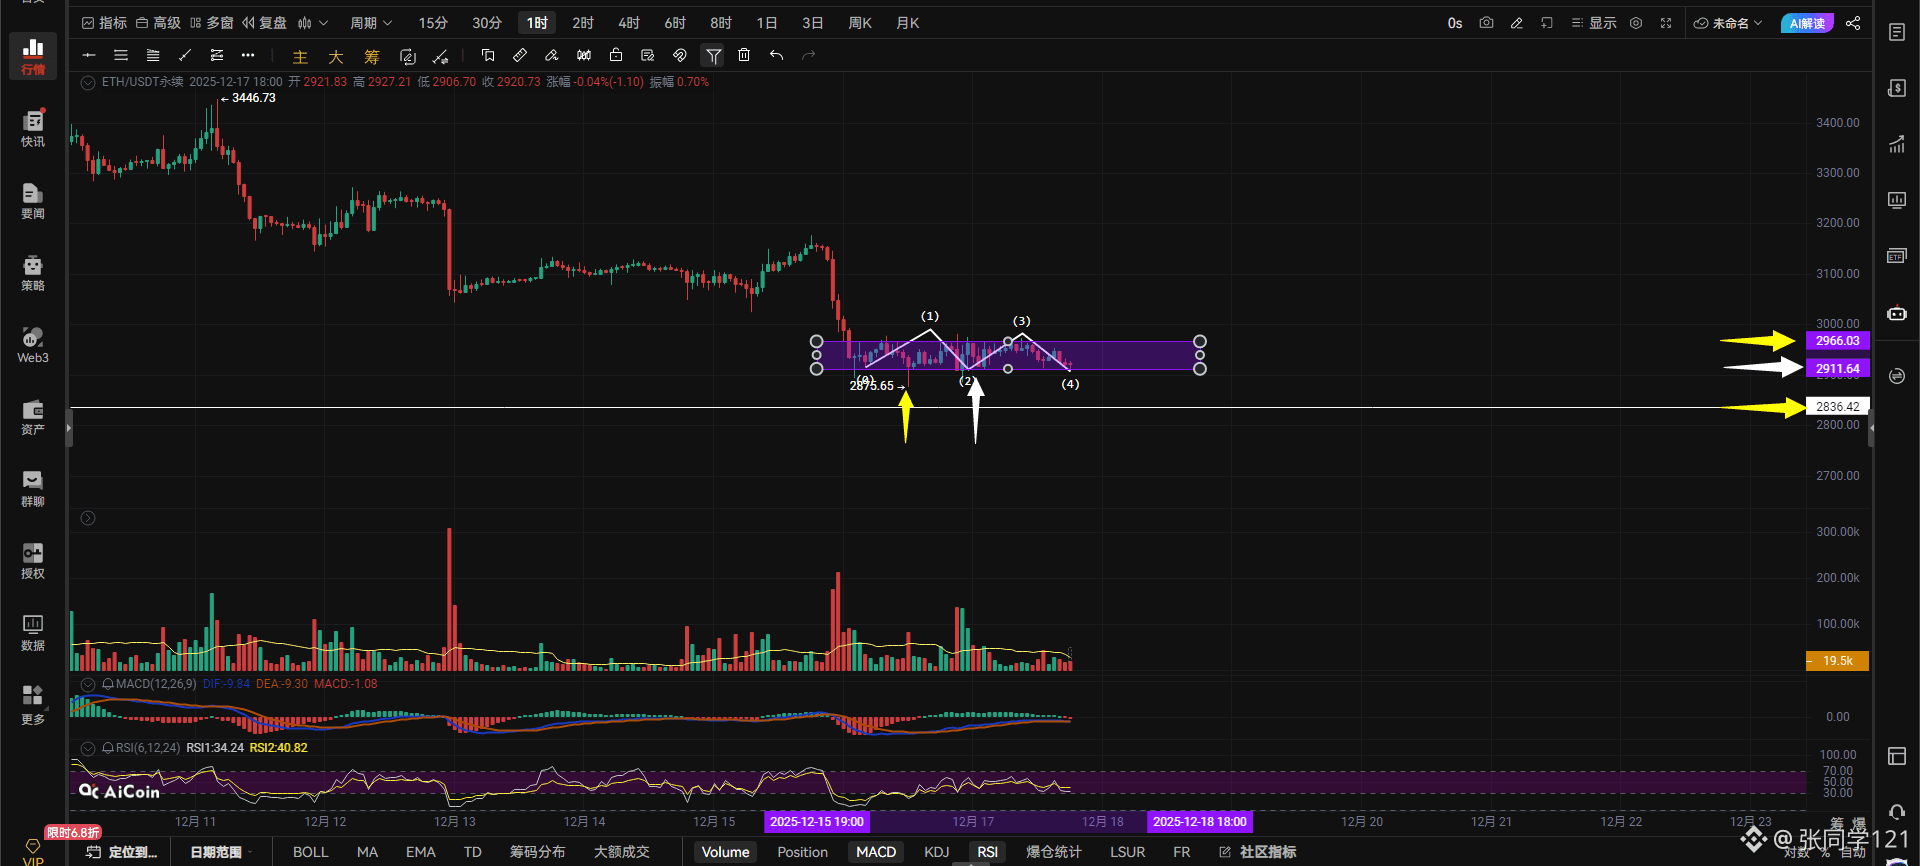
Task: Collapse the volume pane expander
Action: point(88,518)
